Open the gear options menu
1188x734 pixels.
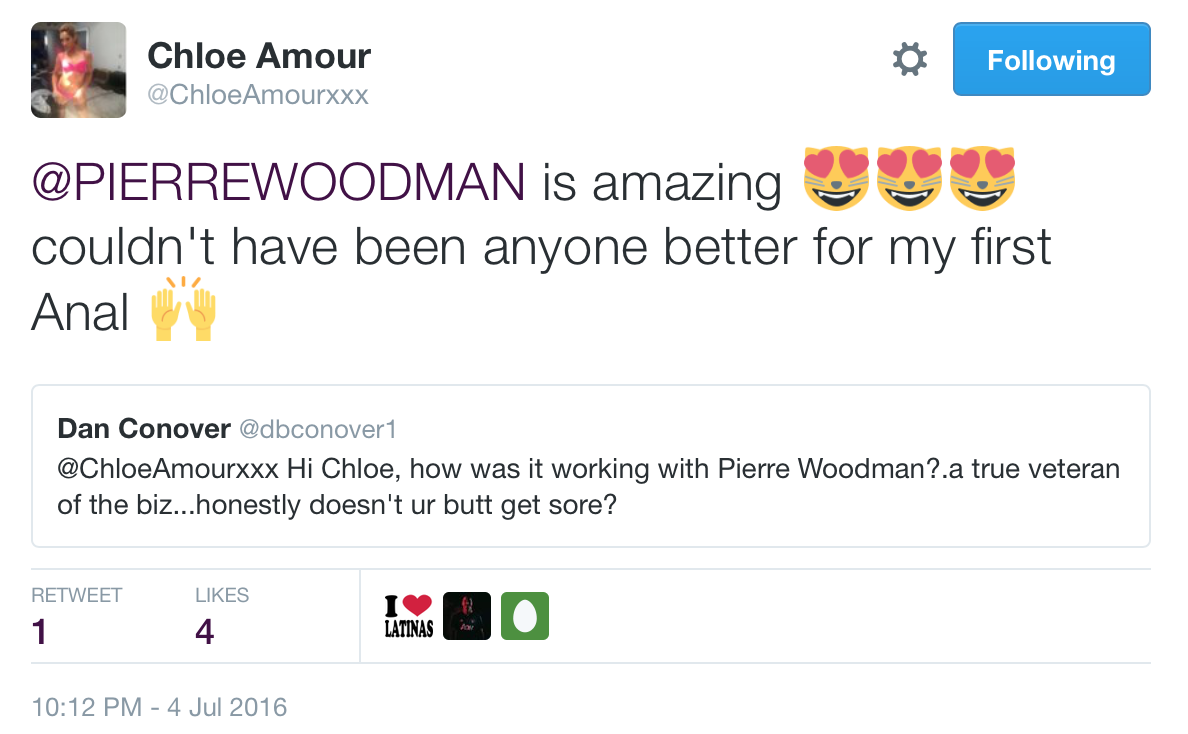pos(909,61)
